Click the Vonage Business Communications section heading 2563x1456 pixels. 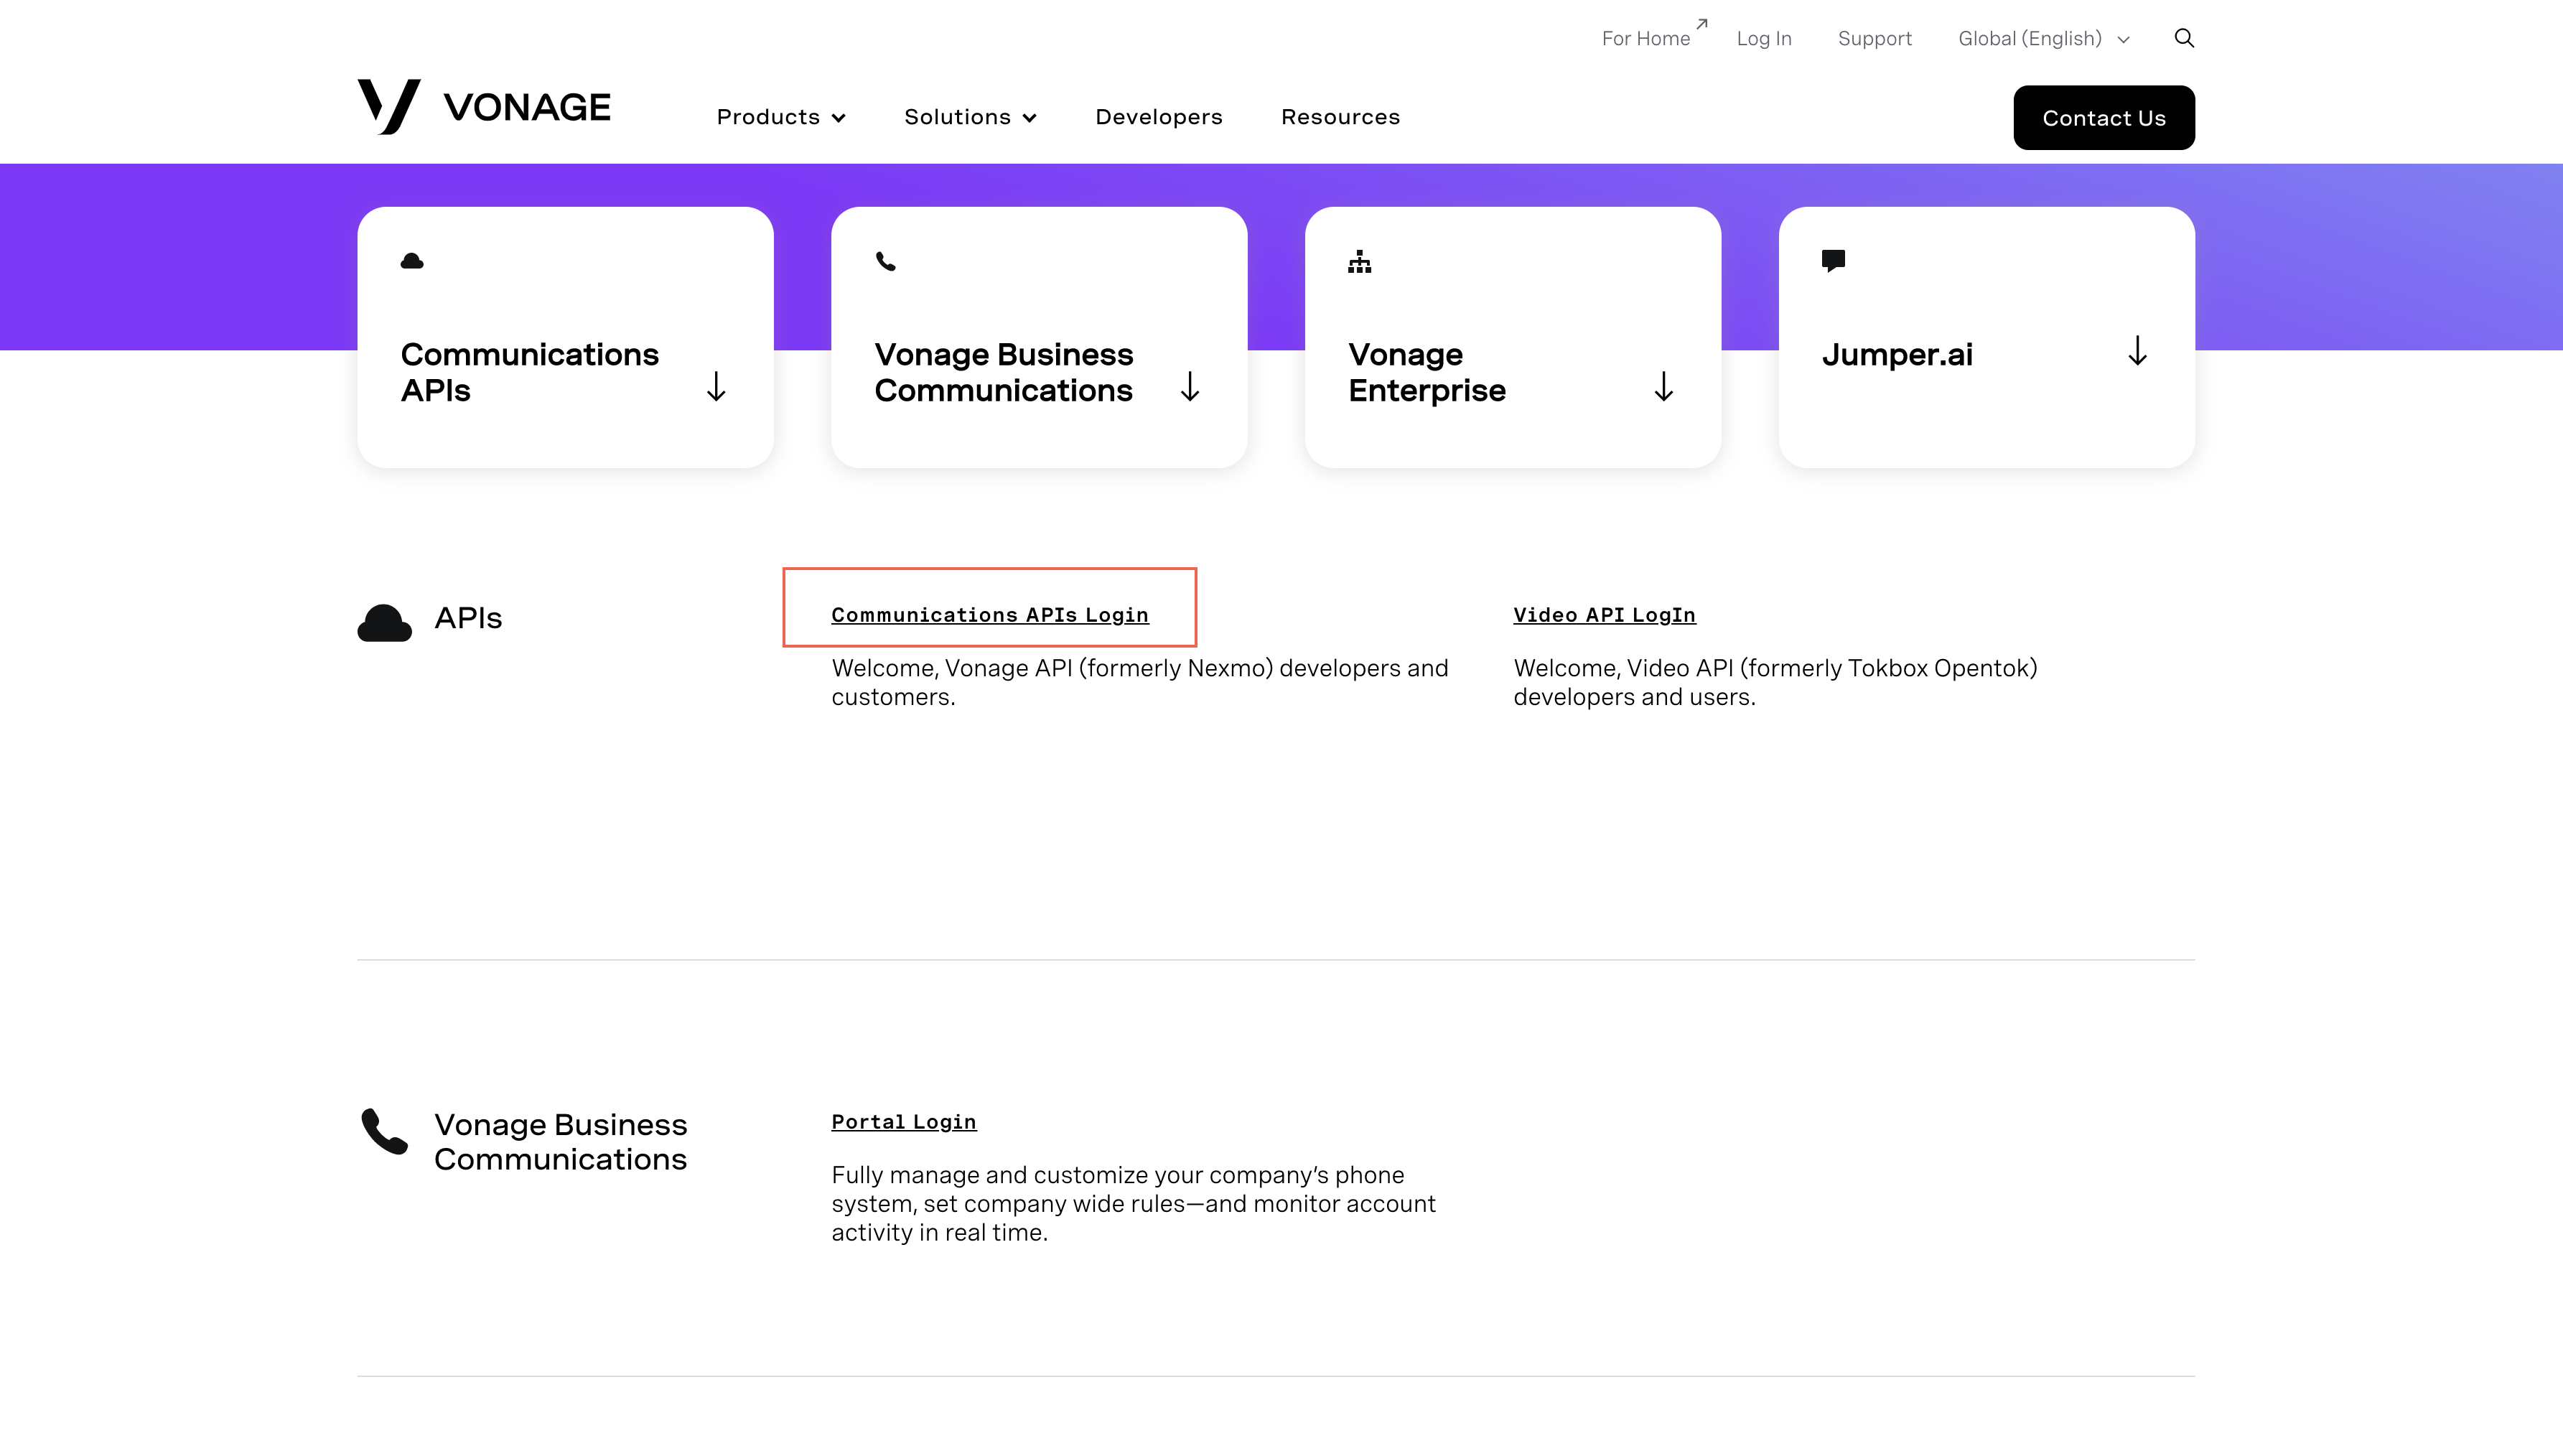560,1141
